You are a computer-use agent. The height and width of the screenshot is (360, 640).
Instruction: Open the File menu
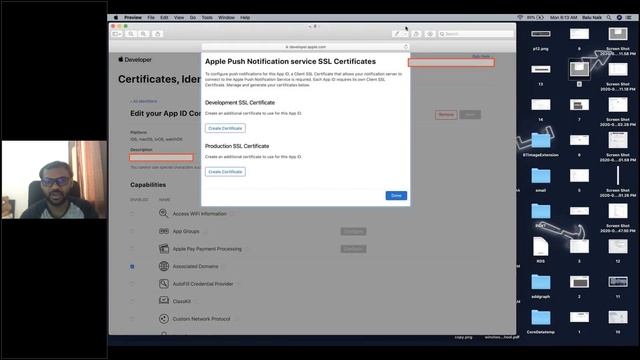coord(151,18)
